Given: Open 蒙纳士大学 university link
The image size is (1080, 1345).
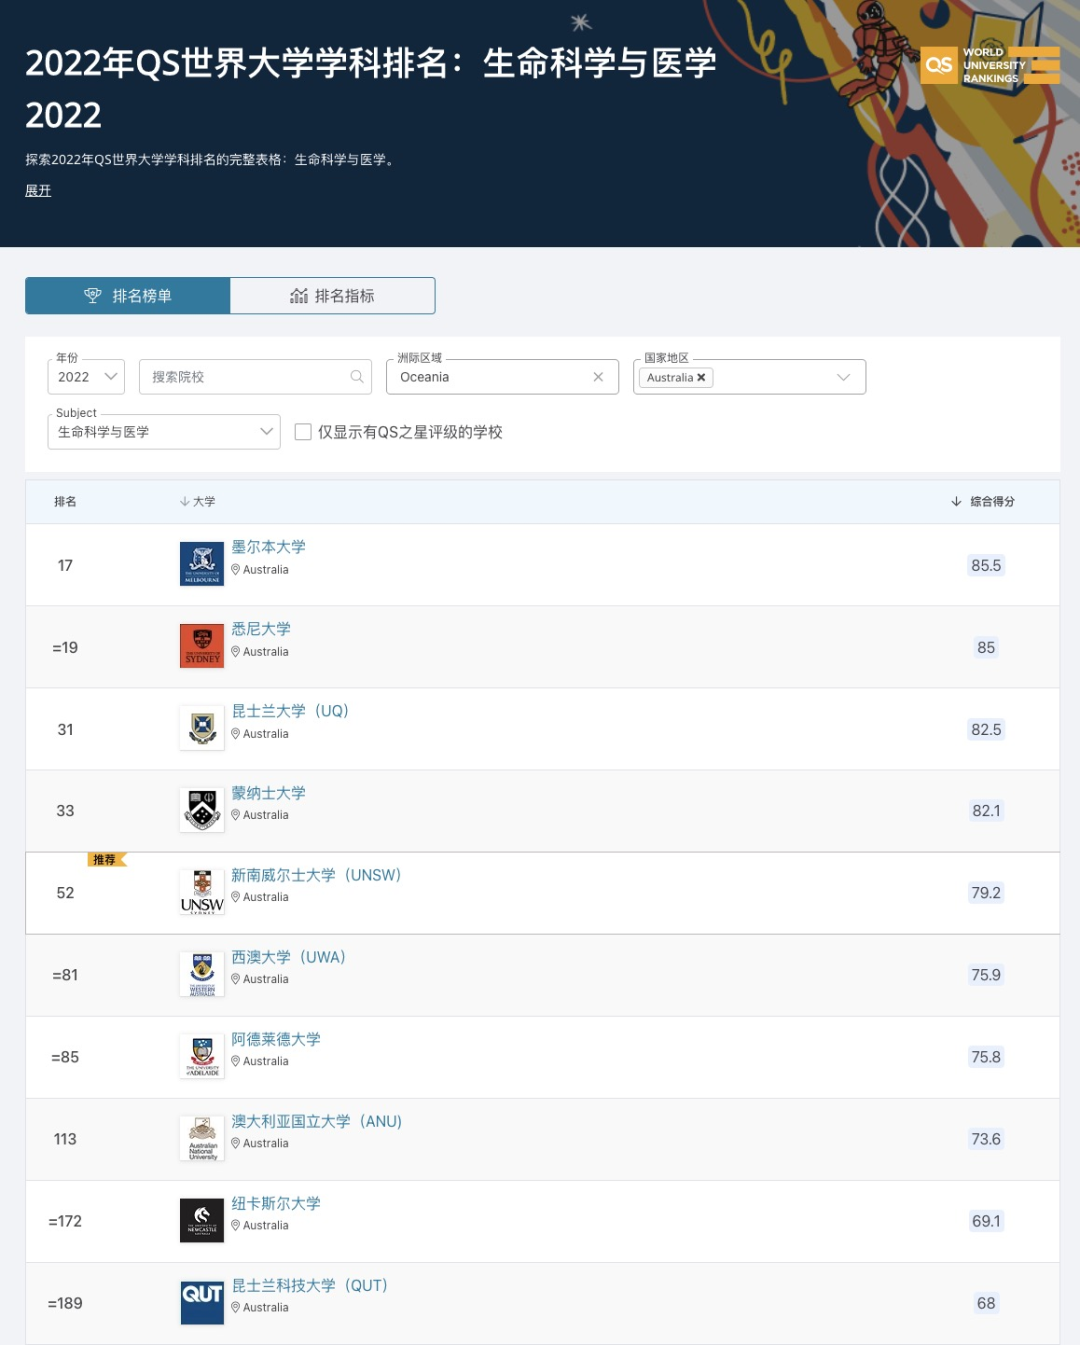Looking at the screenshot, I should (x=269, y=793).
